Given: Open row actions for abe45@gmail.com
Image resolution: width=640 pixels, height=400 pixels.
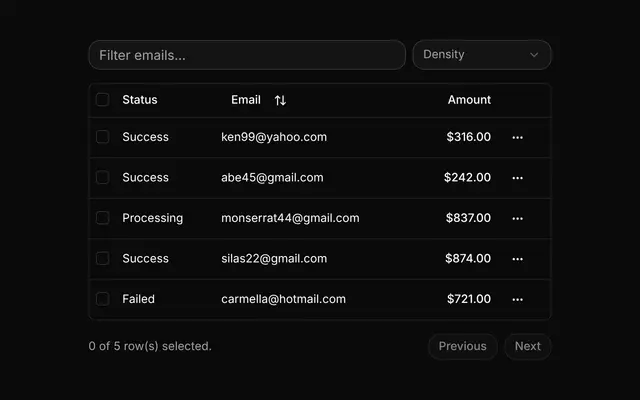Looking at the screenshot, I should tap(517, 178).
